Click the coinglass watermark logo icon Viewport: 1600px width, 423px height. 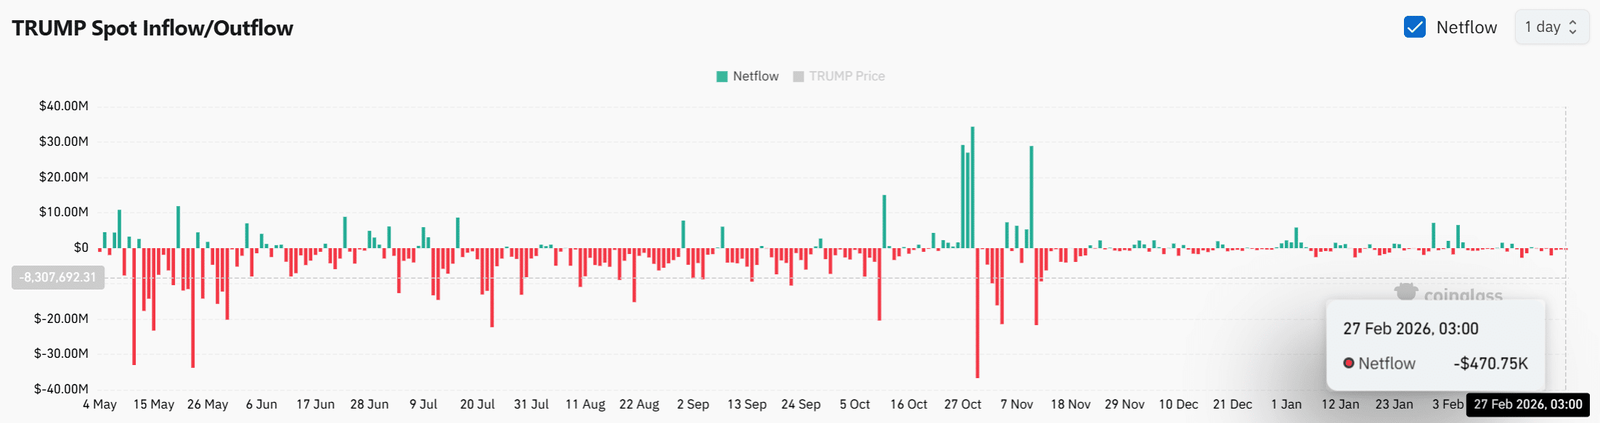click(x=1406, y=293)
